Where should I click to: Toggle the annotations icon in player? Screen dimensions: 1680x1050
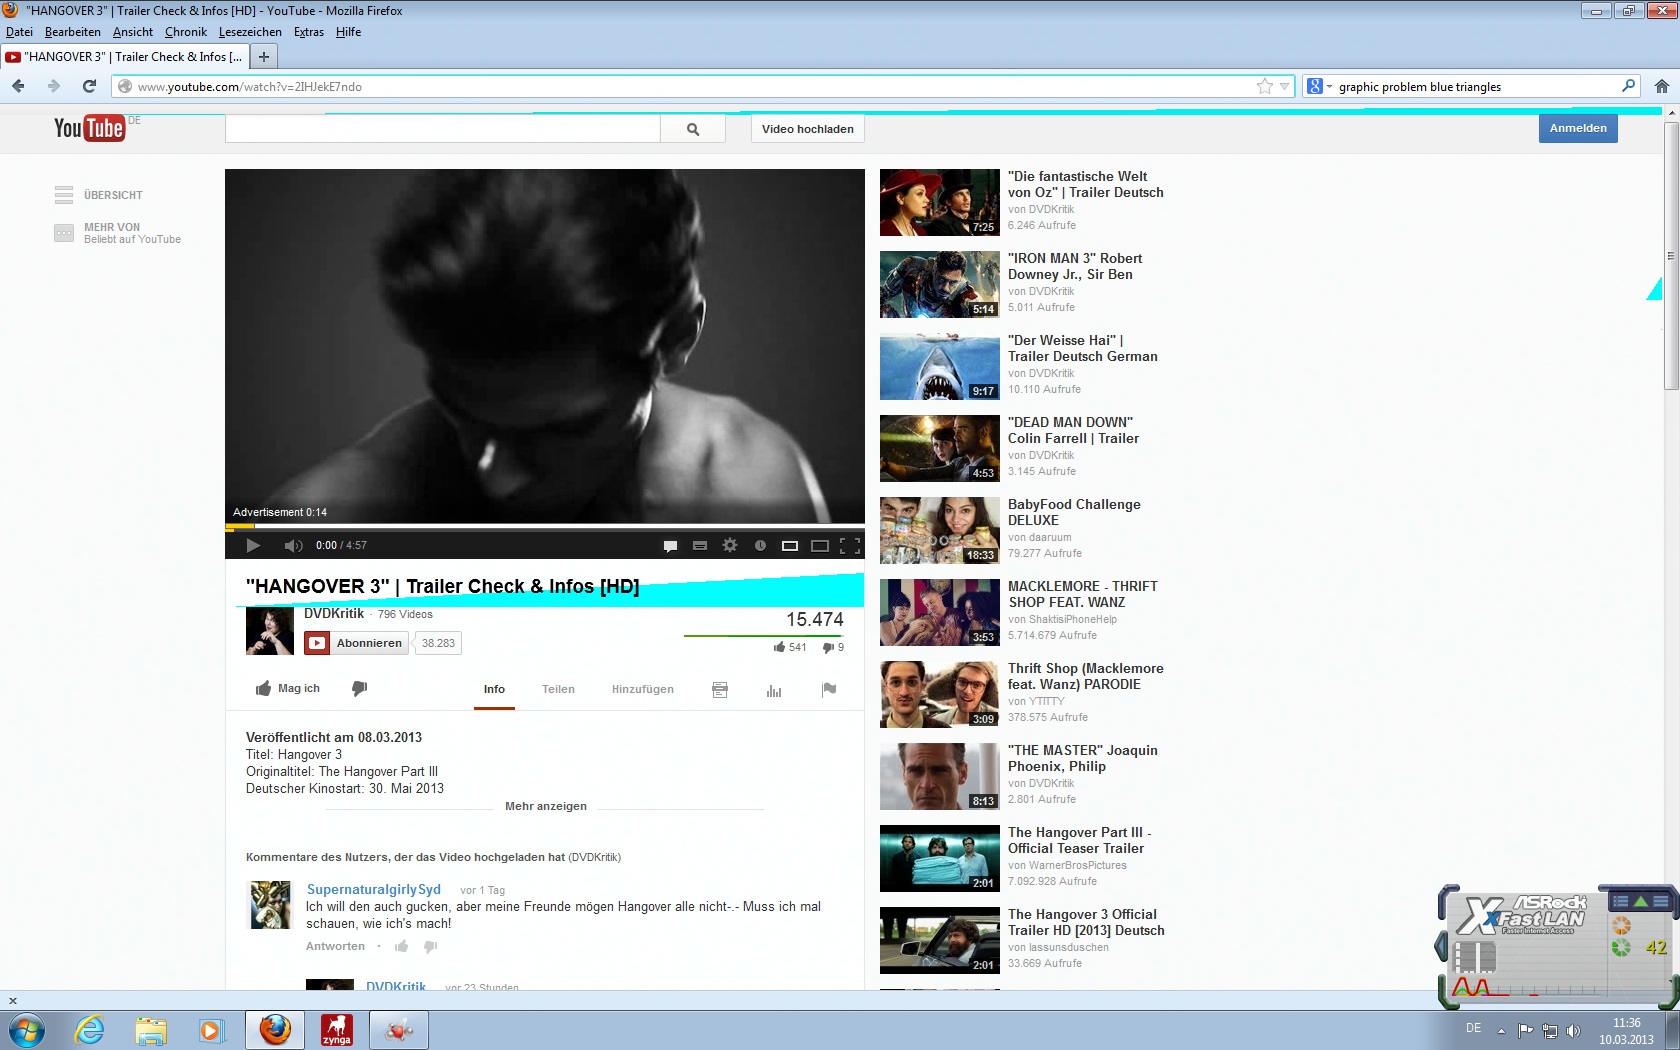coord(670,545)
